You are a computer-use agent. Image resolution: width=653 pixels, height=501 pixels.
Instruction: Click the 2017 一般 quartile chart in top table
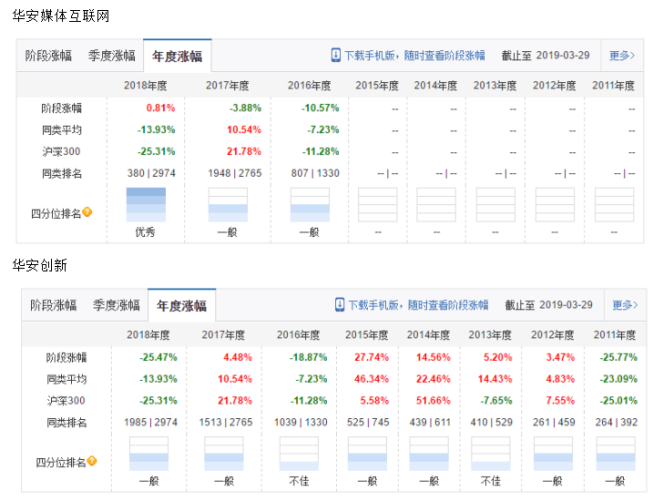click(228, 204)
